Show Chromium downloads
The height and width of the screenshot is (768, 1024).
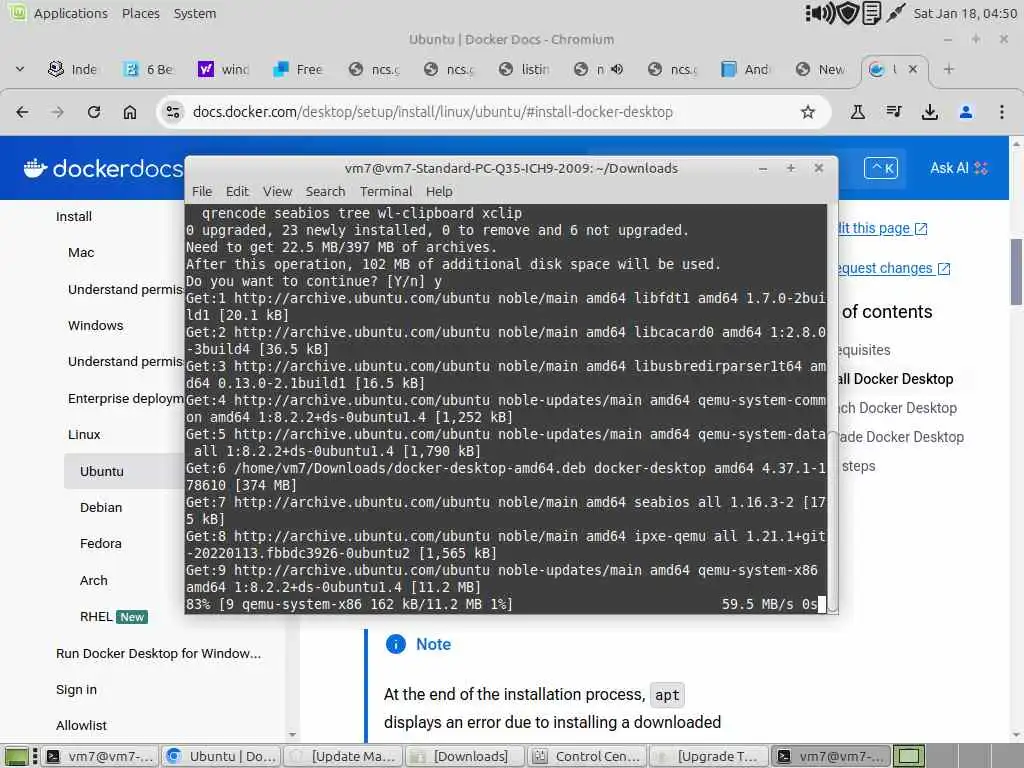pyautogui.click(x=930, y=112)
